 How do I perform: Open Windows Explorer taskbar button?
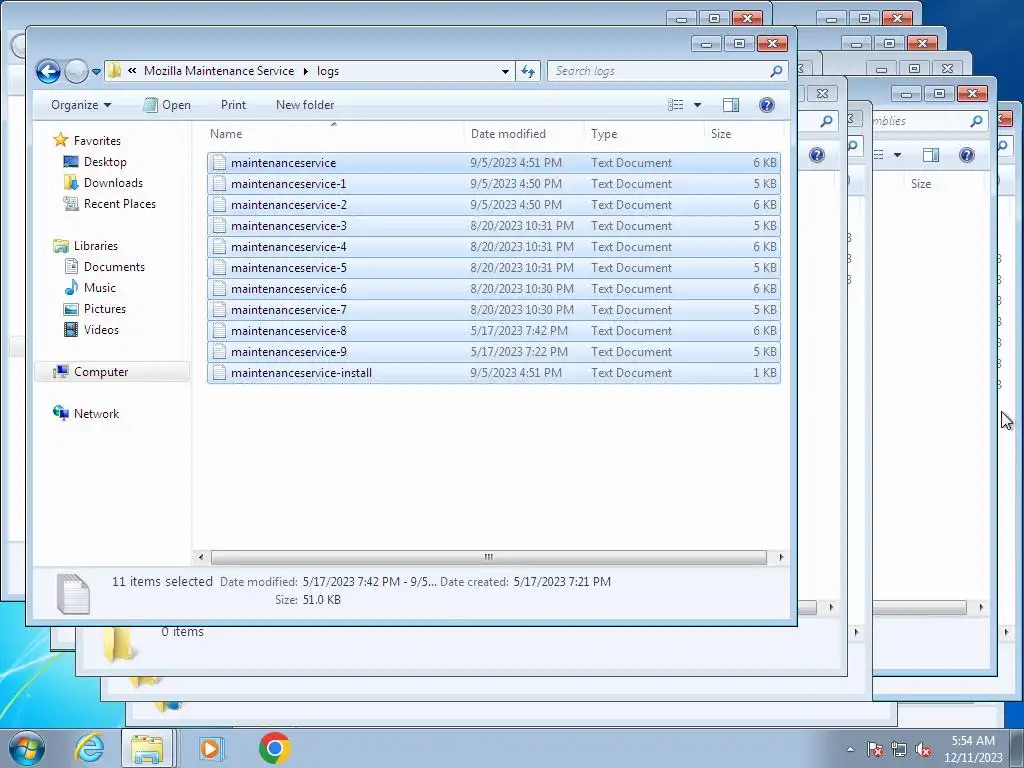(x=147, y=748)
